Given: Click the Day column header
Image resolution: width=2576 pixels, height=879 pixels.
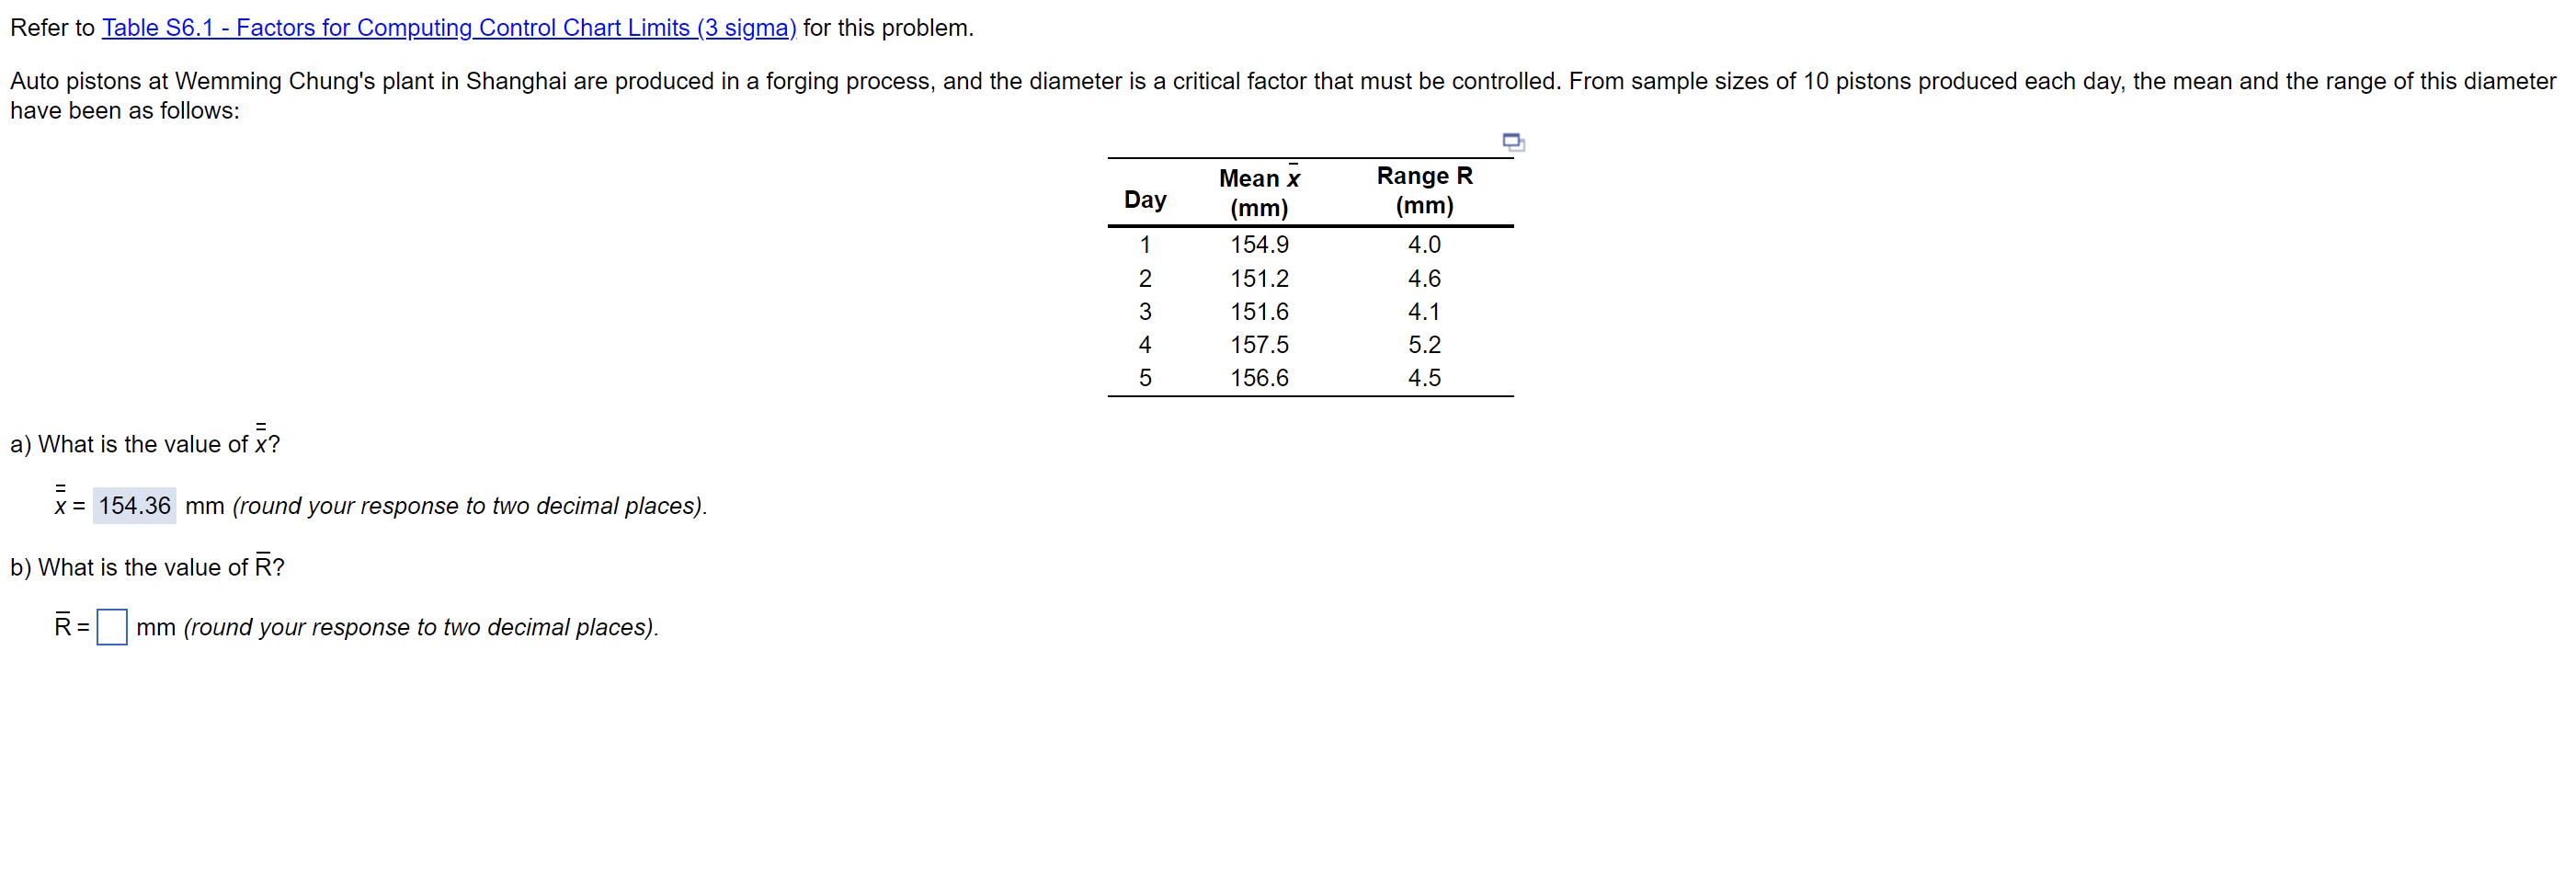Looking at the screenshot, I should pyautogui.click(x=1145, y=200).
